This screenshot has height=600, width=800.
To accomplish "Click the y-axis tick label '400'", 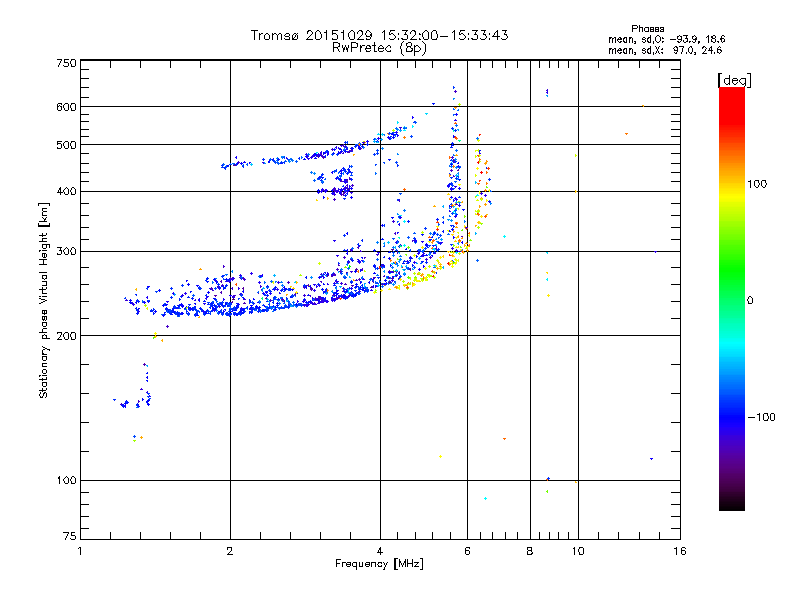I will [66, 191].
